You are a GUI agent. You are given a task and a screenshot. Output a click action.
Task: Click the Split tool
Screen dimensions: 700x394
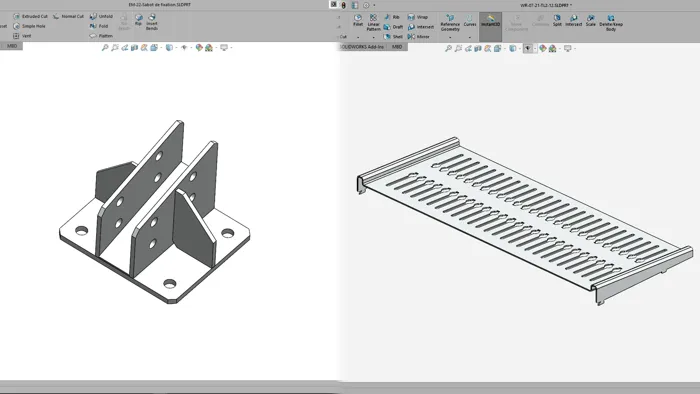pos(557,21)
